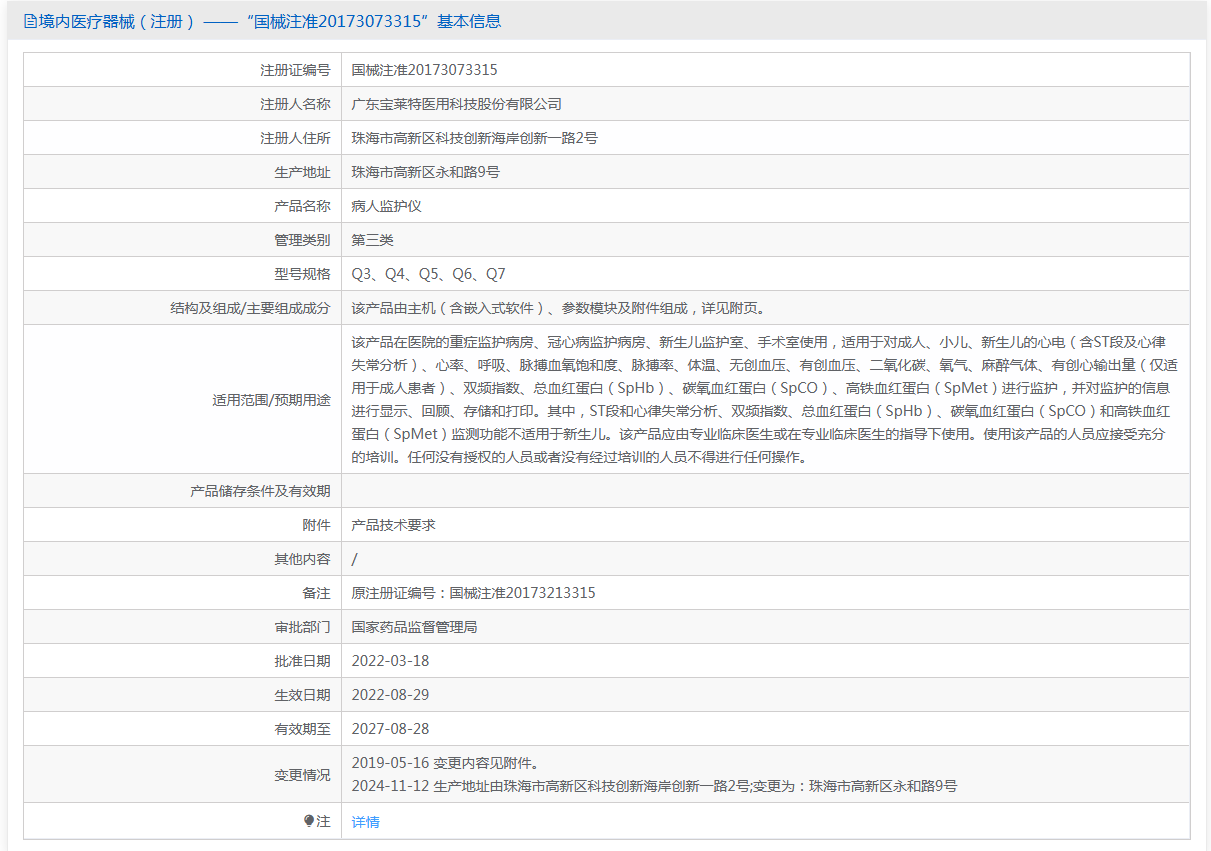1211x851 pixels.
Task: Click change entry 2019-05-16 变更内容见附件
Action: (446, 763)
